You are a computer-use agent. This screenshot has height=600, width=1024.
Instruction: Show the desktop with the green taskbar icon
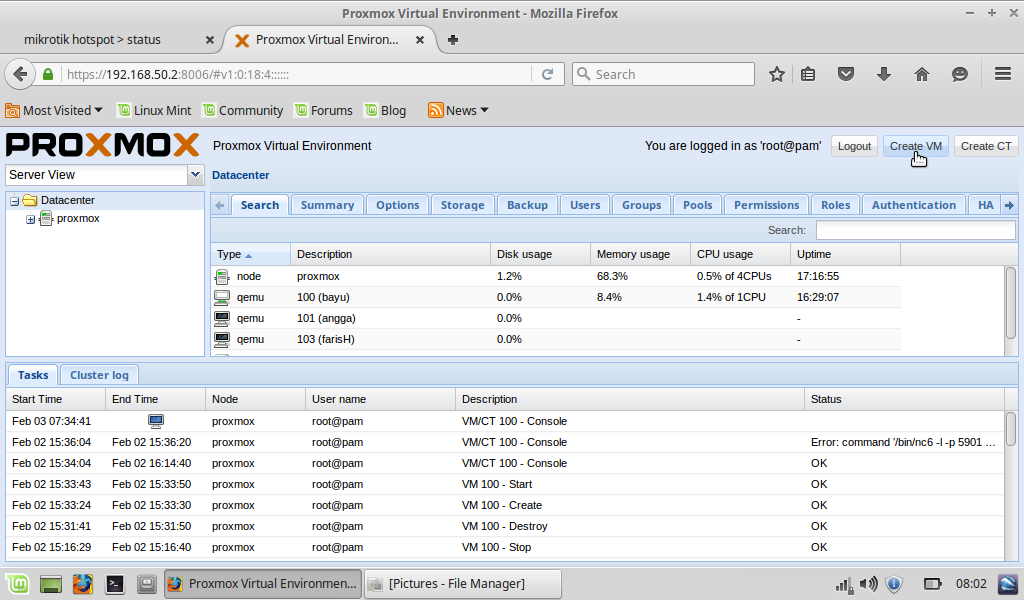pyautogui.click(x=50, y=584)
